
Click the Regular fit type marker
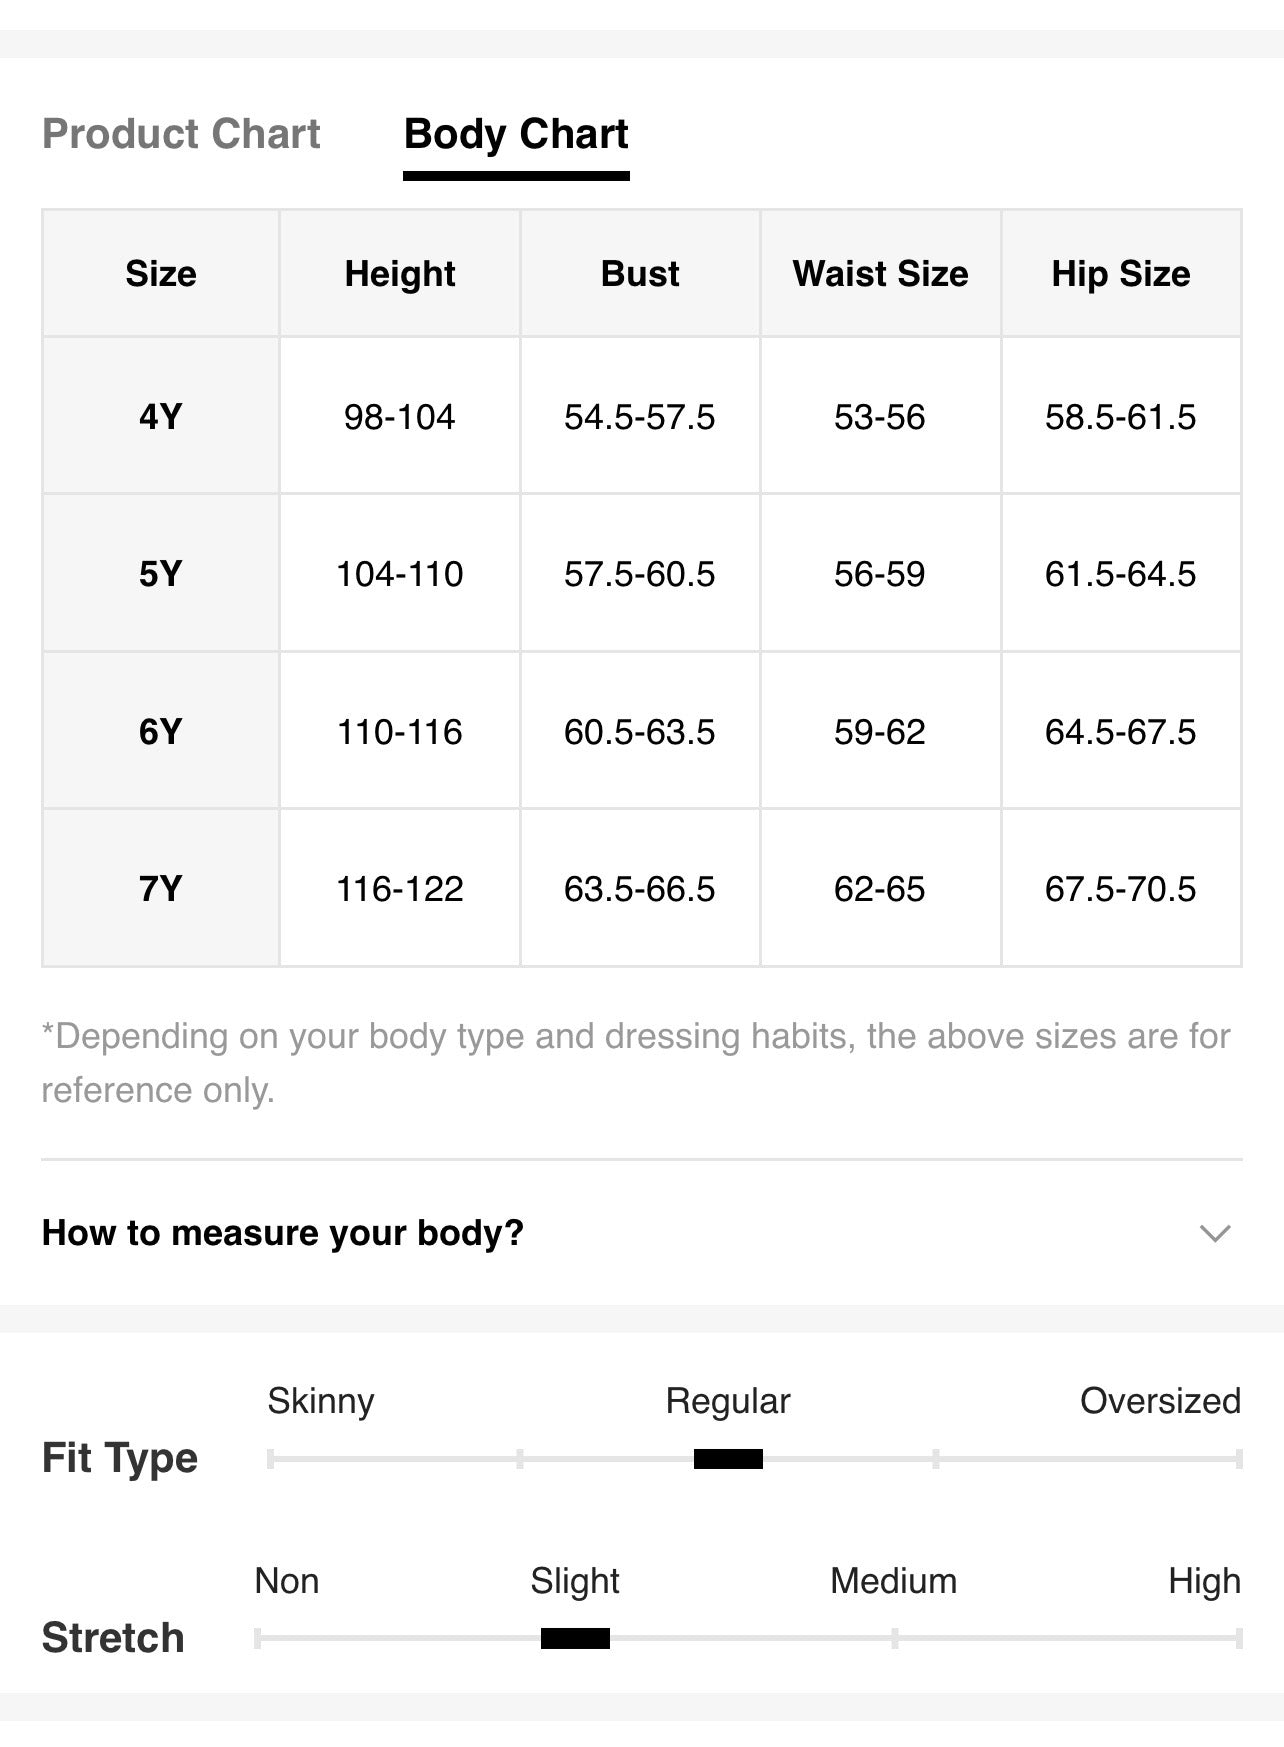728,1459
